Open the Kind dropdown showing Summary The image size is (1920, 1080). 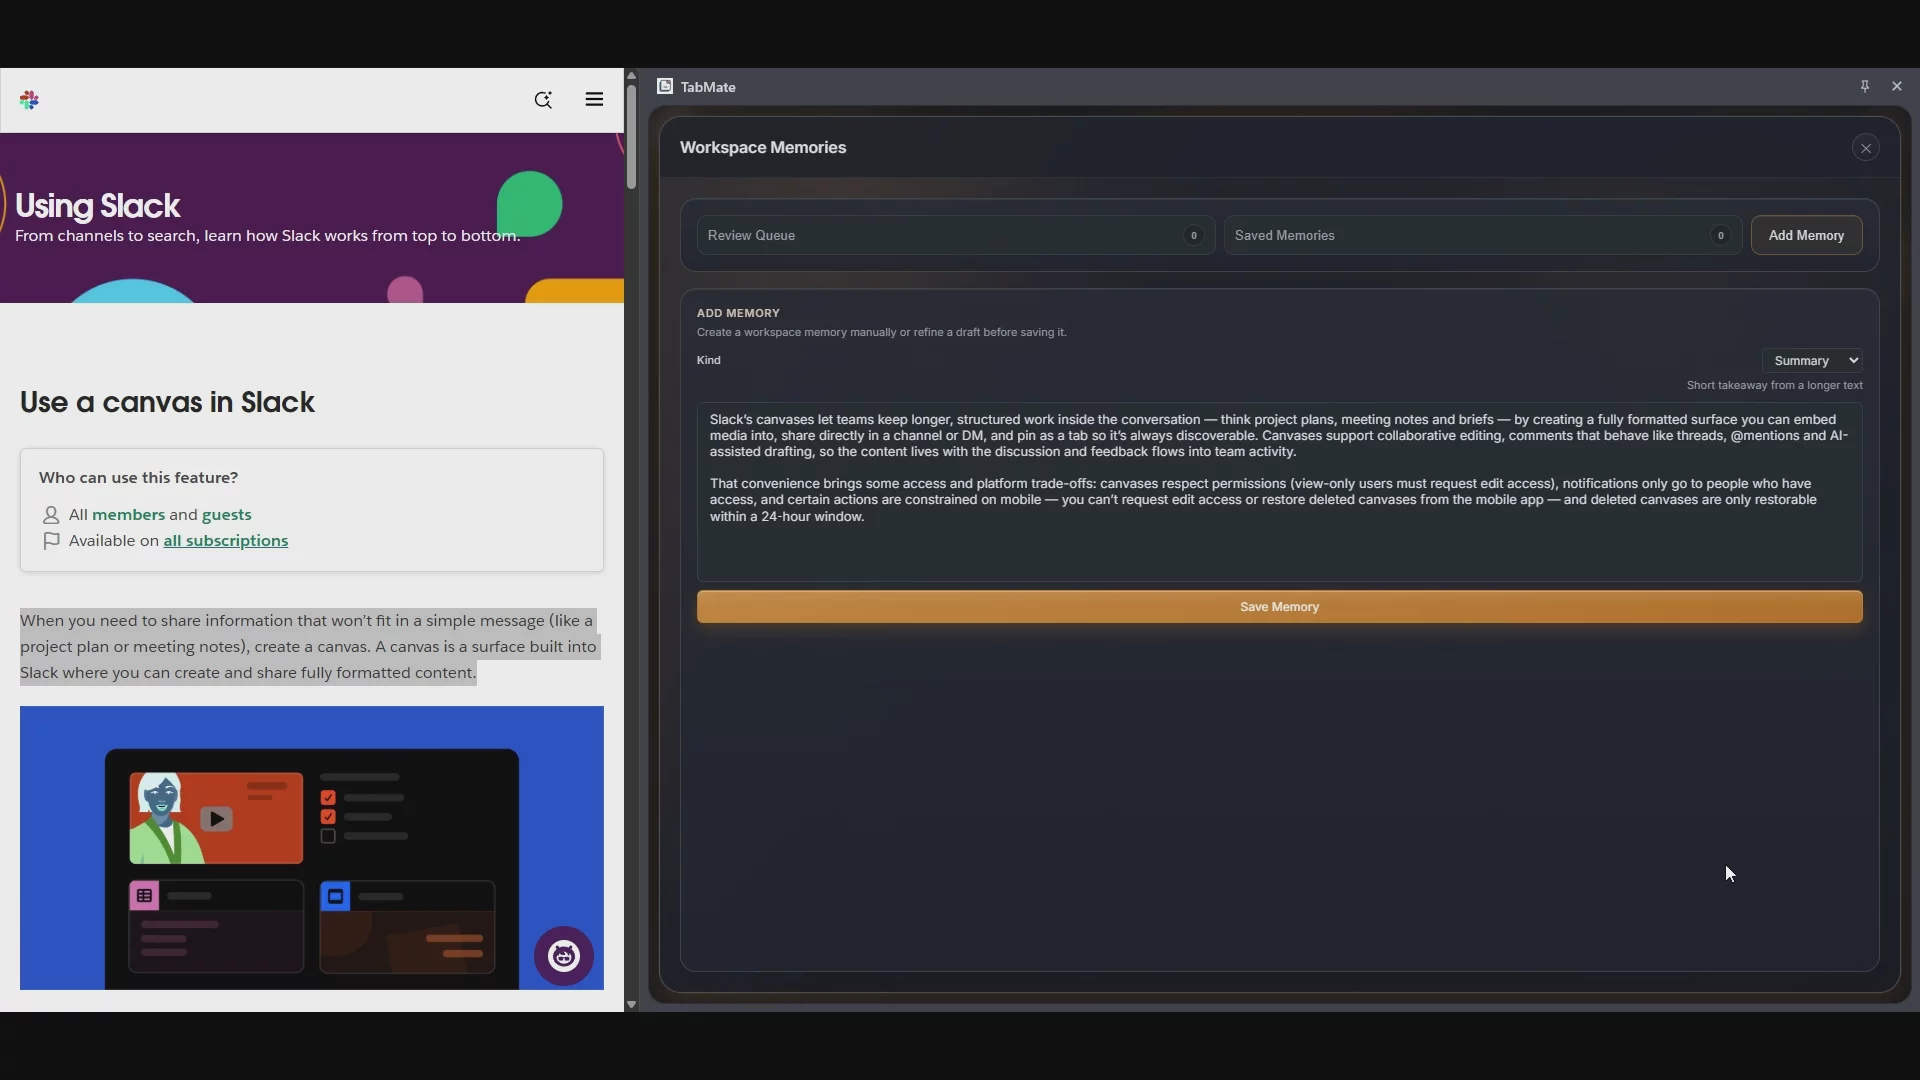click(1812, 360)
